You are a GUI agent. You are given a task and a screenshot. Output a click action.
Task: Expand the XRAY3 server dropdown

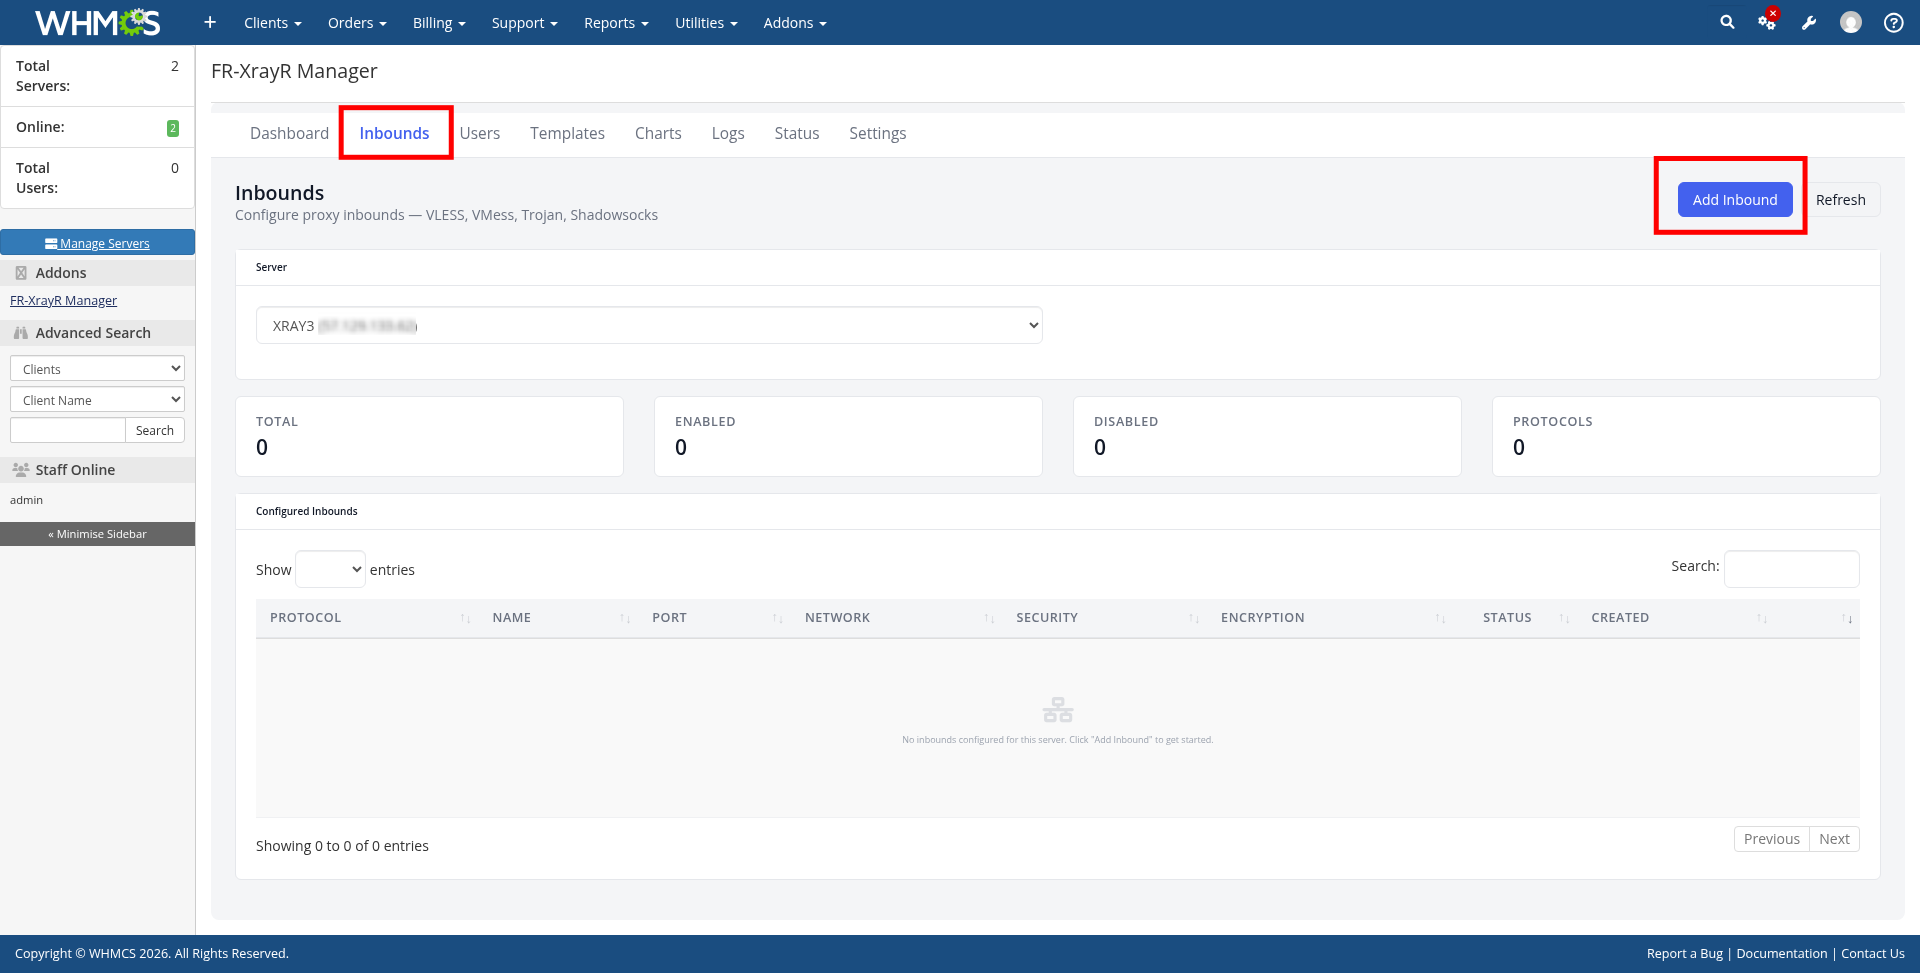coord(649,325)
